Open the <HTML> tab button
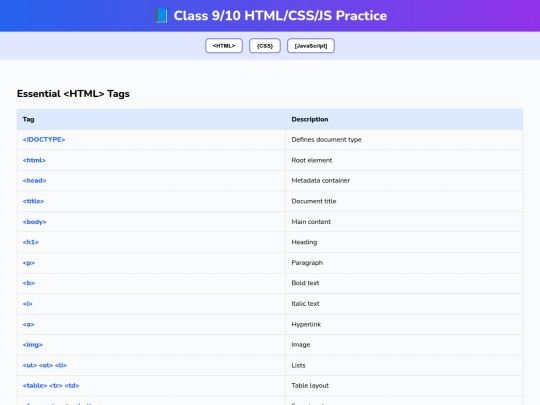The image size is (540, 405). pyautogui.click(x=224, y=46)
